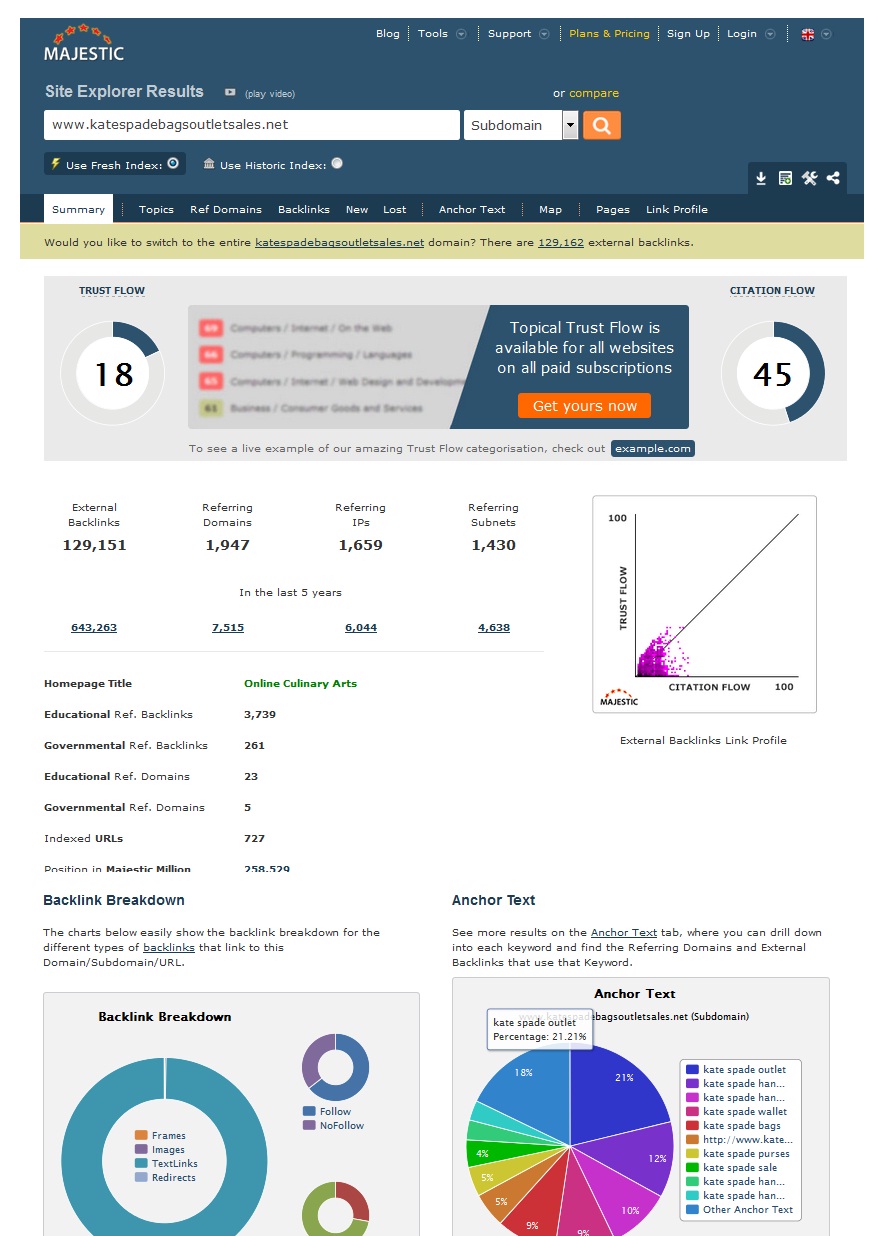Viewport: 872px width, 1236px height.
Task: Click the TRUST FLOW heading link
Action: 112,291
